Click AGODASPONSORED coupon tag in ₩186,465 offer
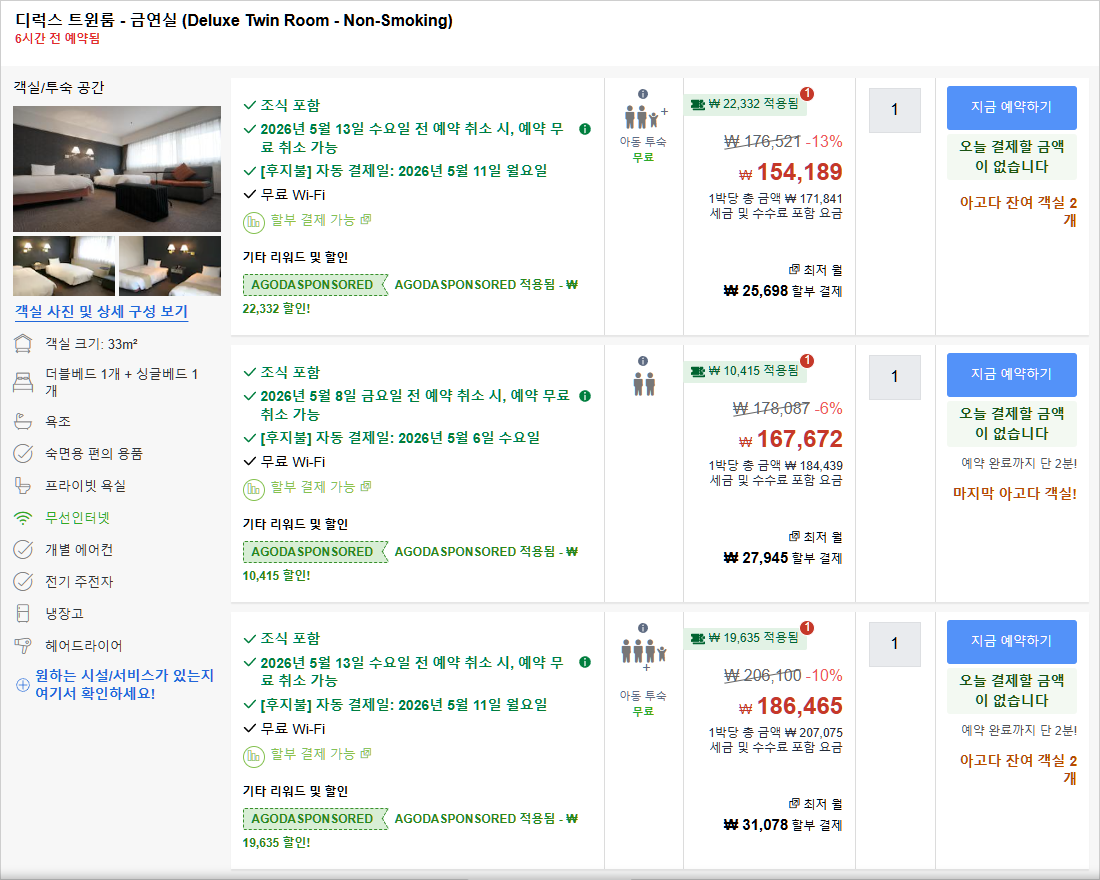1100x880 pixels. [x=314, y=818]
